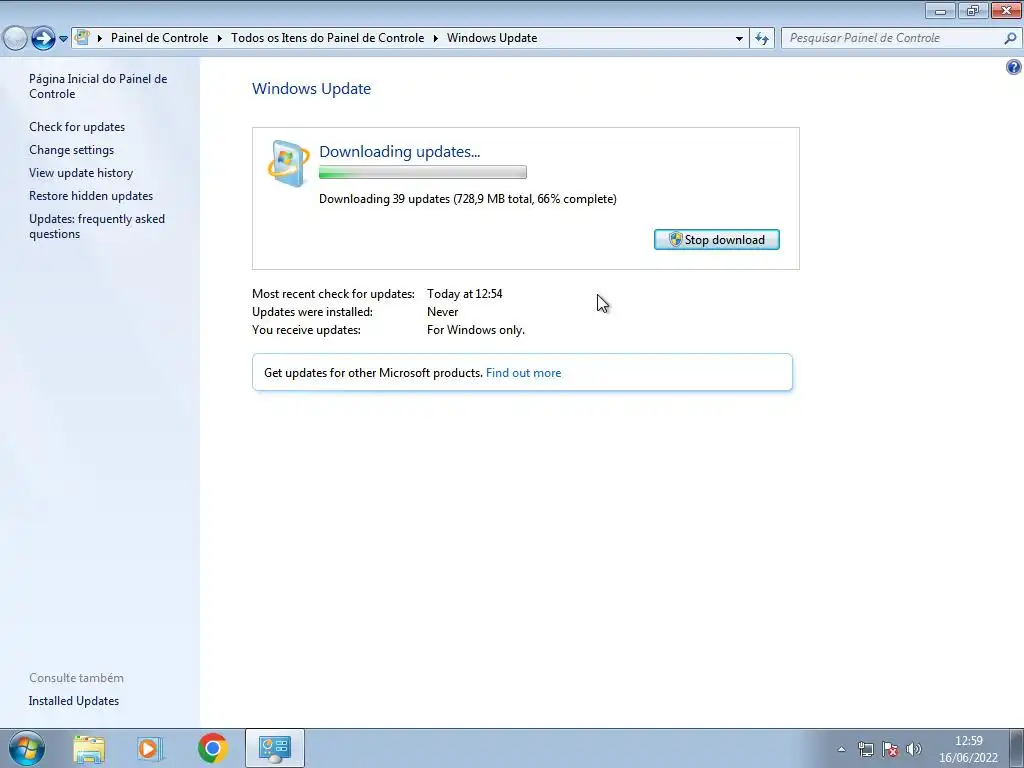The height and width of the screenshot is (768, 1024).
Task: Open Windows Explorer from taskbar
Action: [x=89, y=748]
